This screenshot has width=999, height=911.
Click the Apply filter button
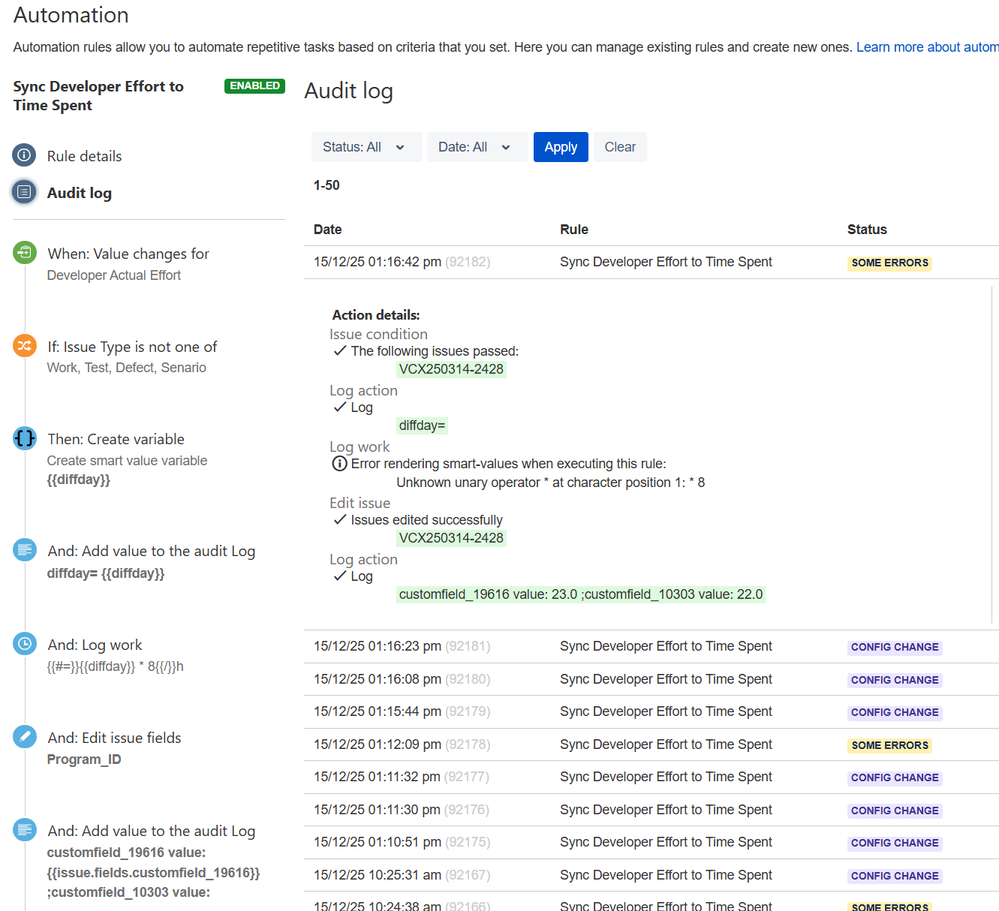[x=561, y=147]
